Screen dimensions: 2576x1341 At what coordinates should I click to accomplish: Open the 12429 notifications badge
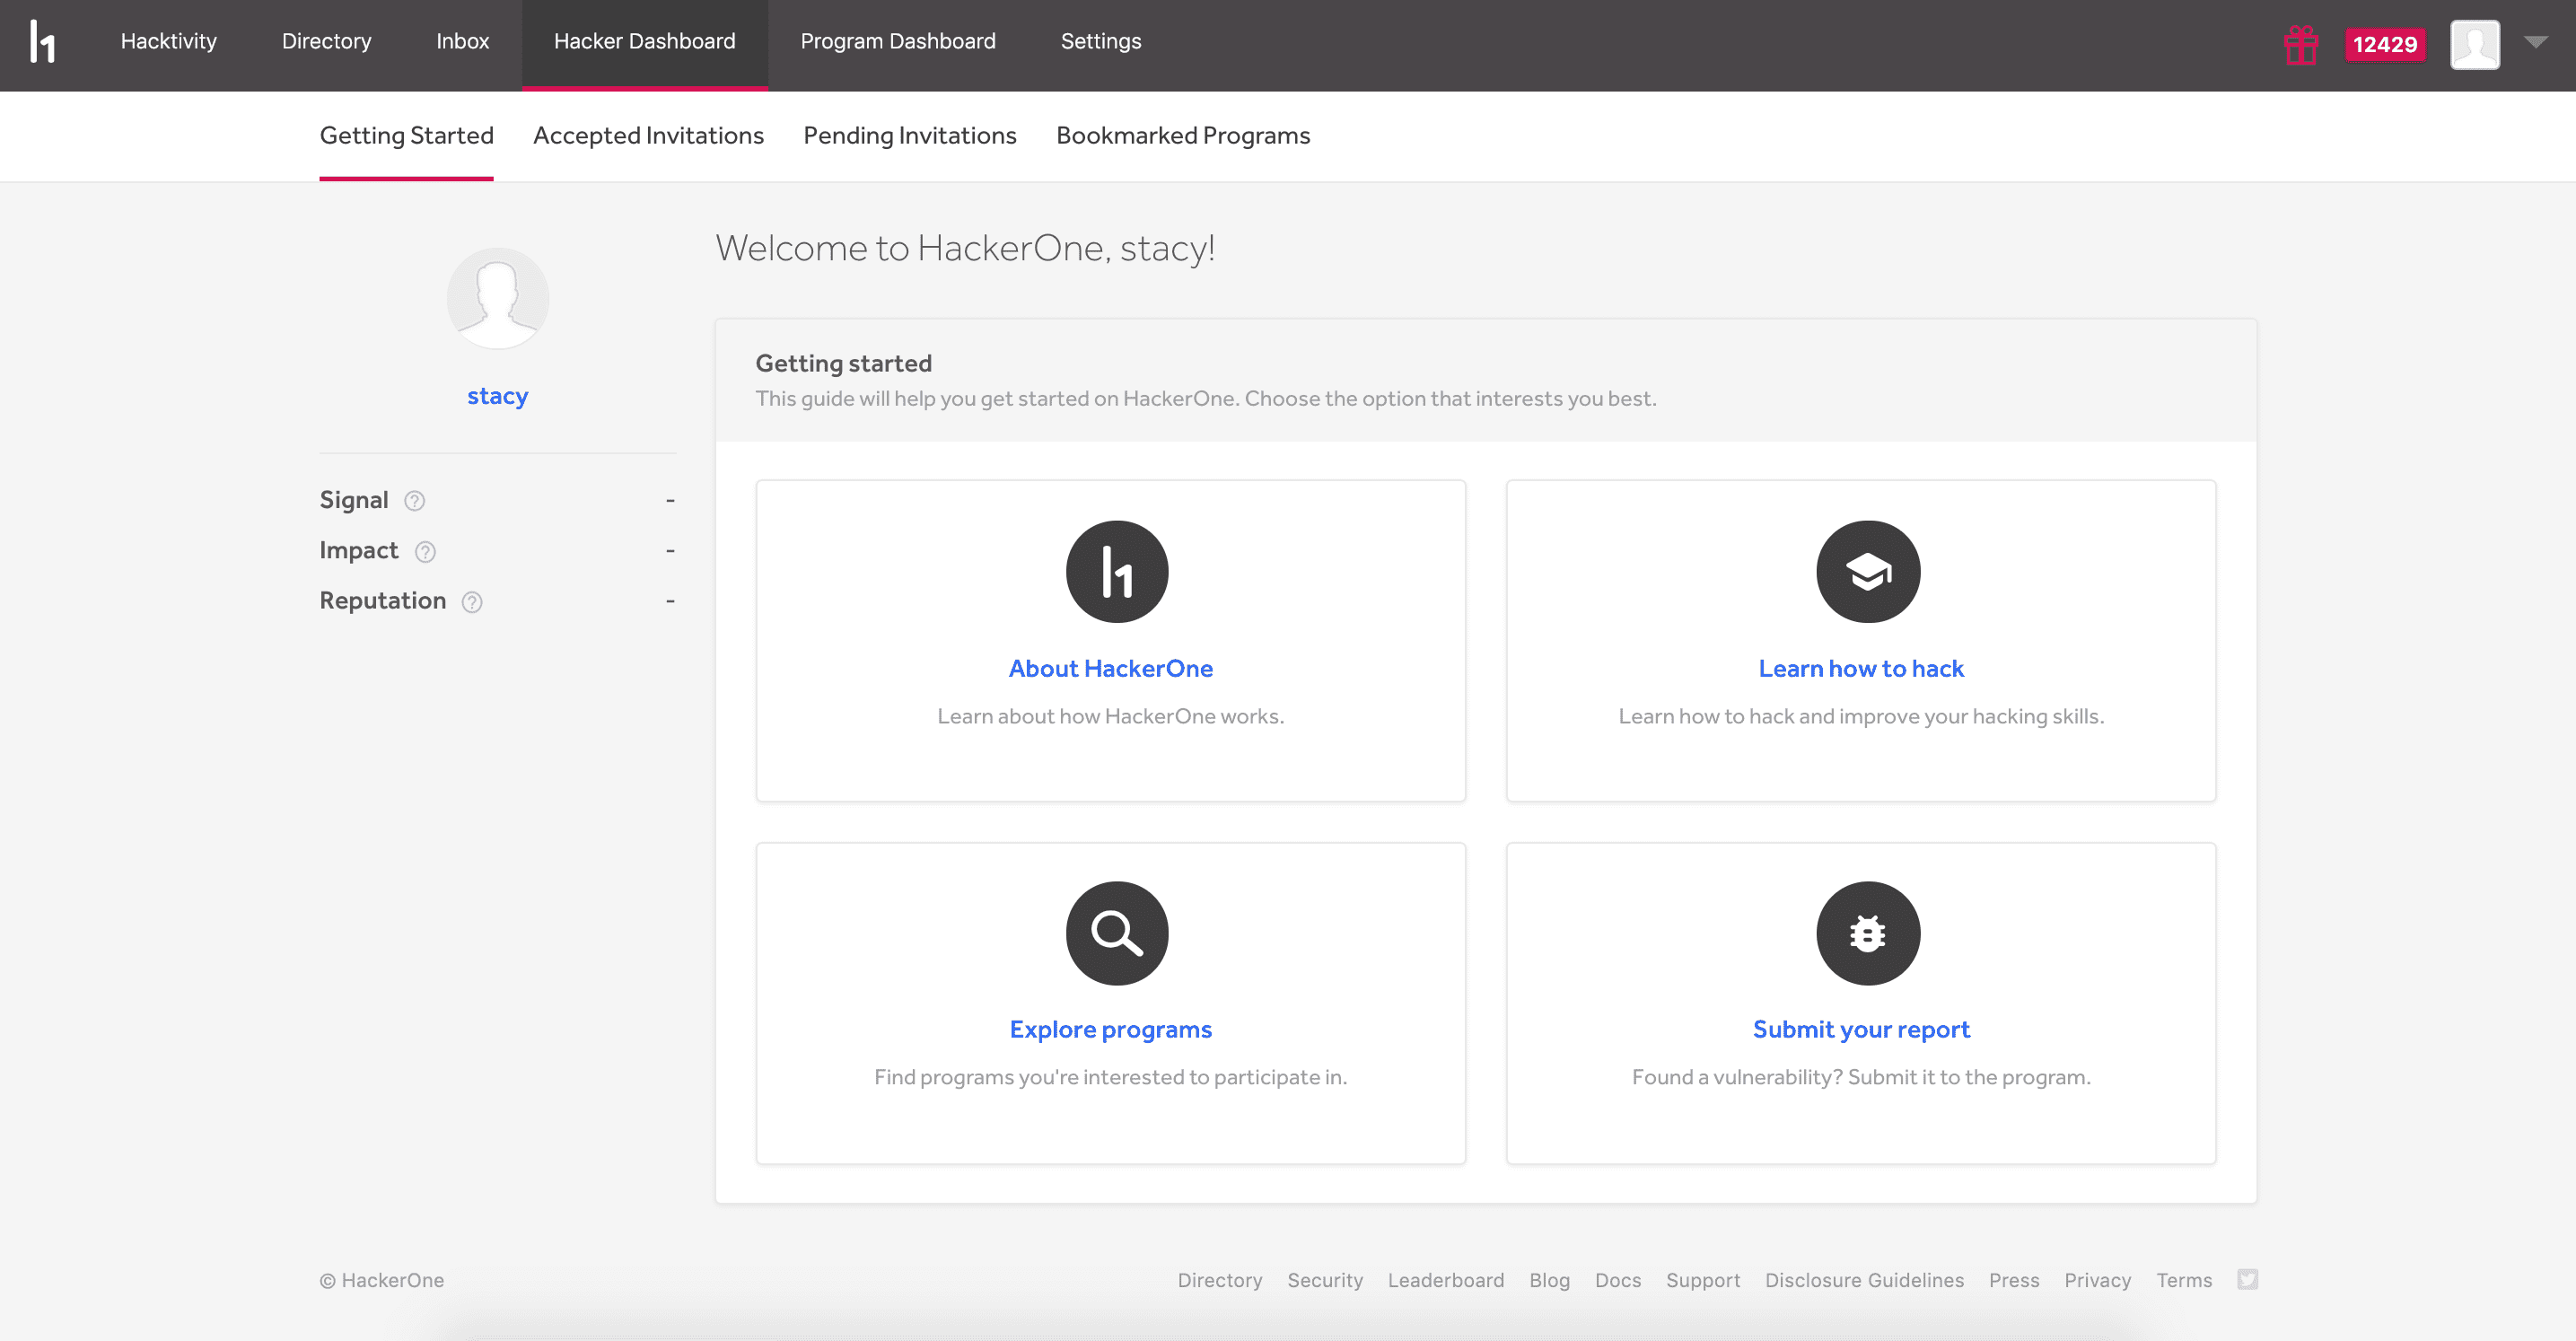(x=2384, y=45)
